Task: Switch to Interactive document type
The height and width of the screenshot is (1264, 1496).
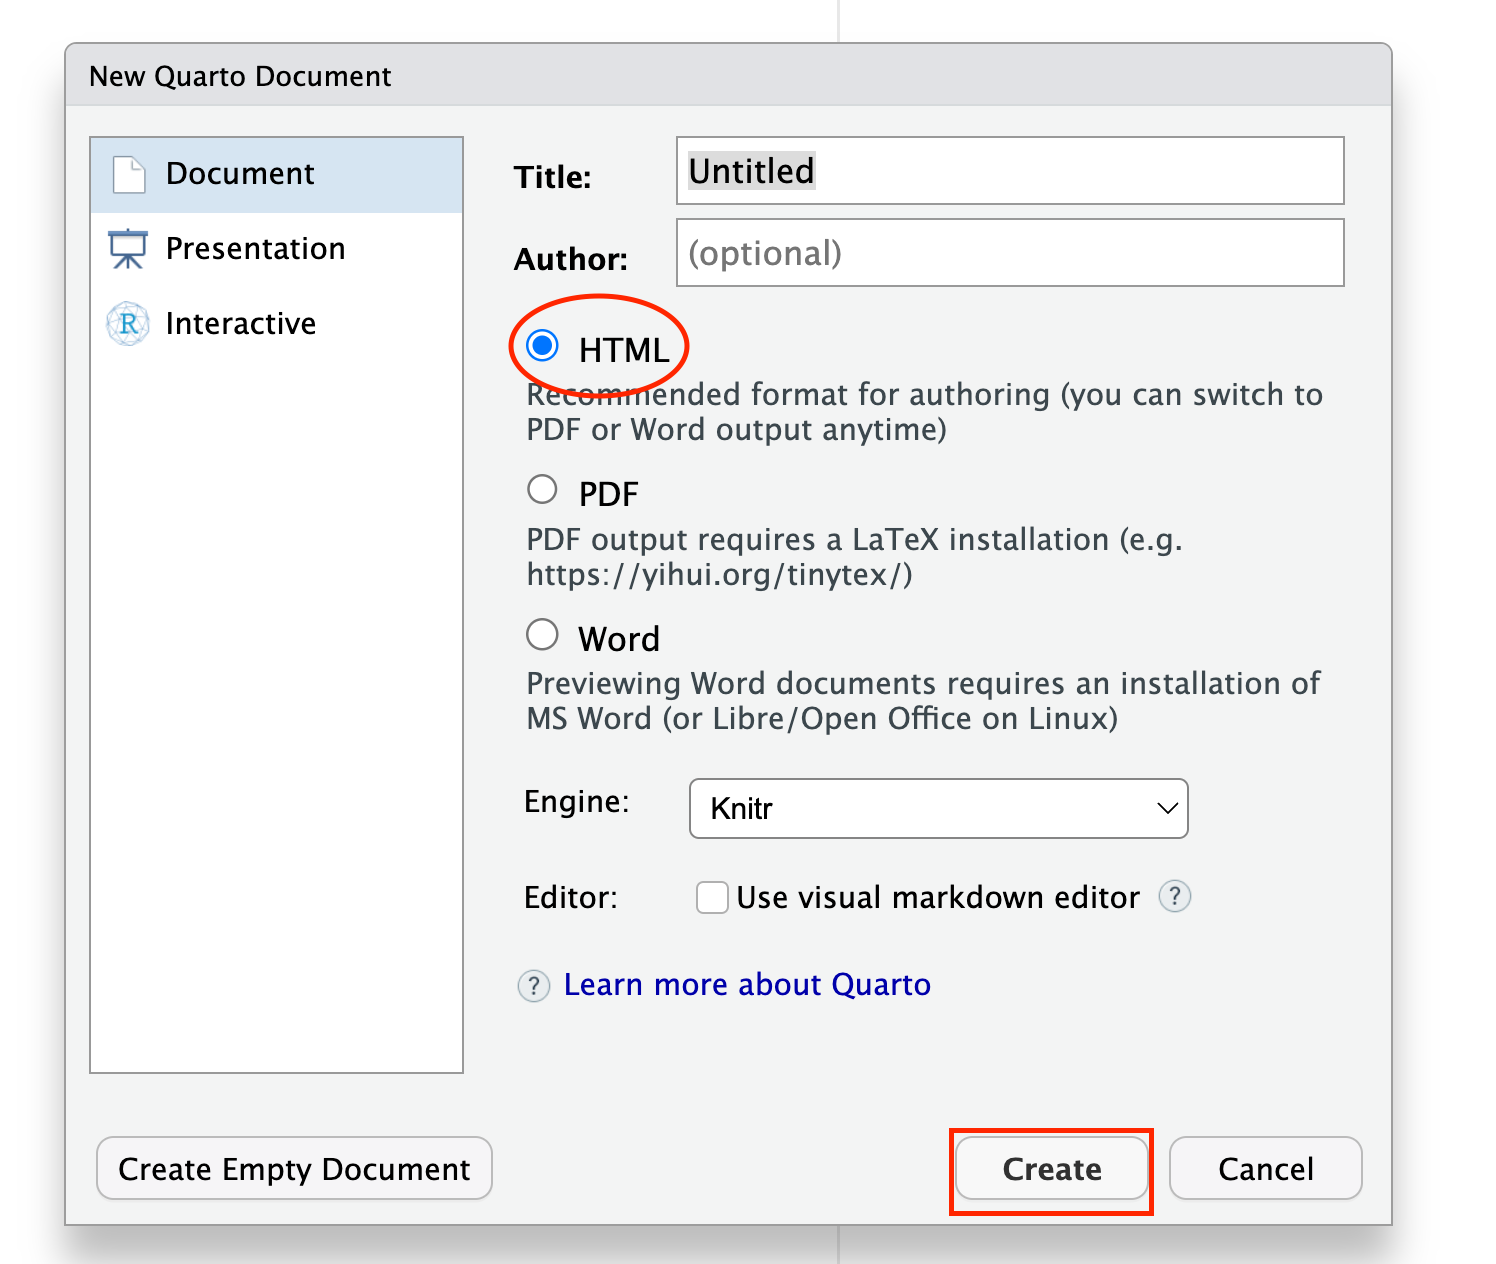Action: (x=240, y=324)
